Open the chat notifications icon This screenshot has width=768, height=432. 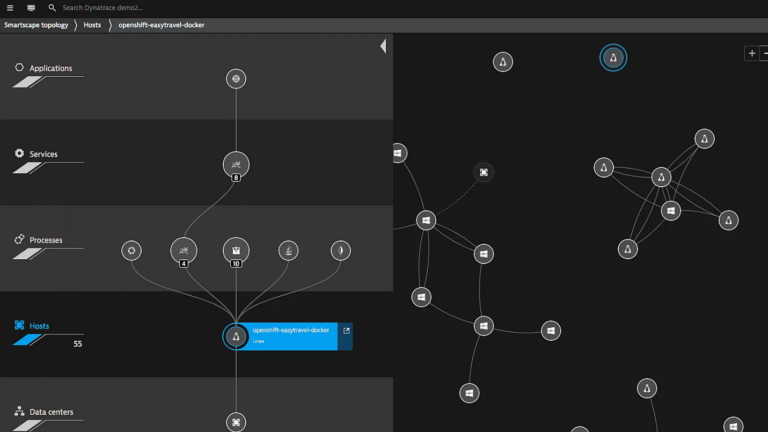(x=31, y=8)
